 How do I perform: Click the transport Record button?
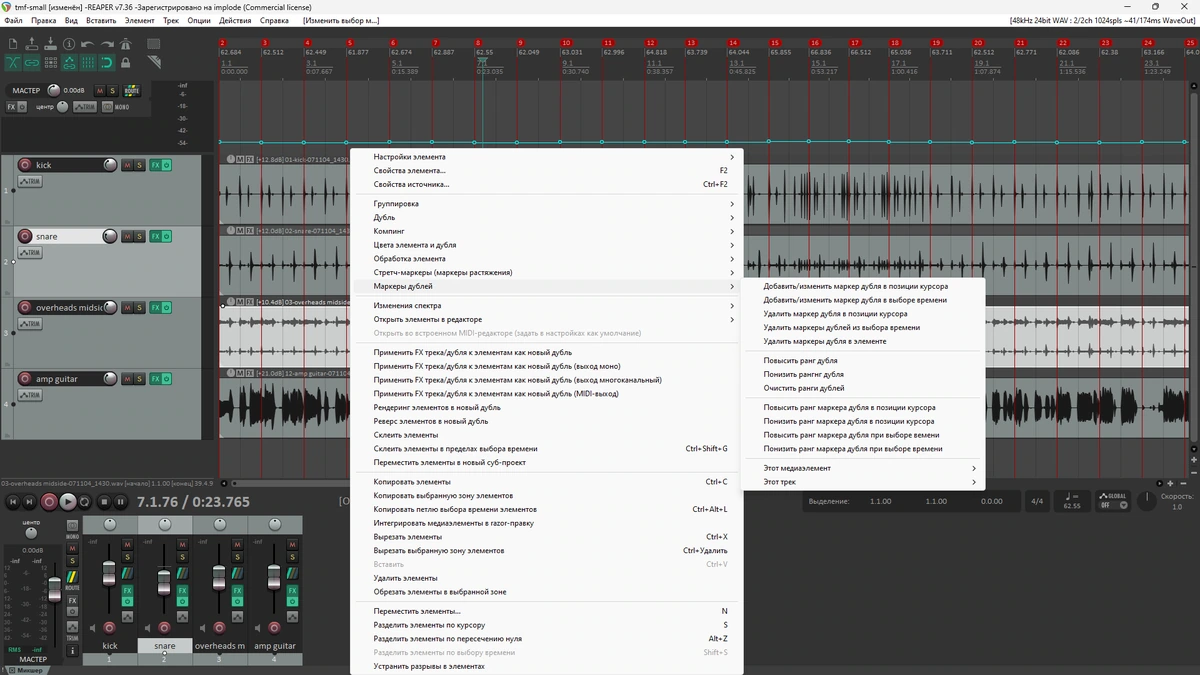pyautogui.click(x=49, y=502)
